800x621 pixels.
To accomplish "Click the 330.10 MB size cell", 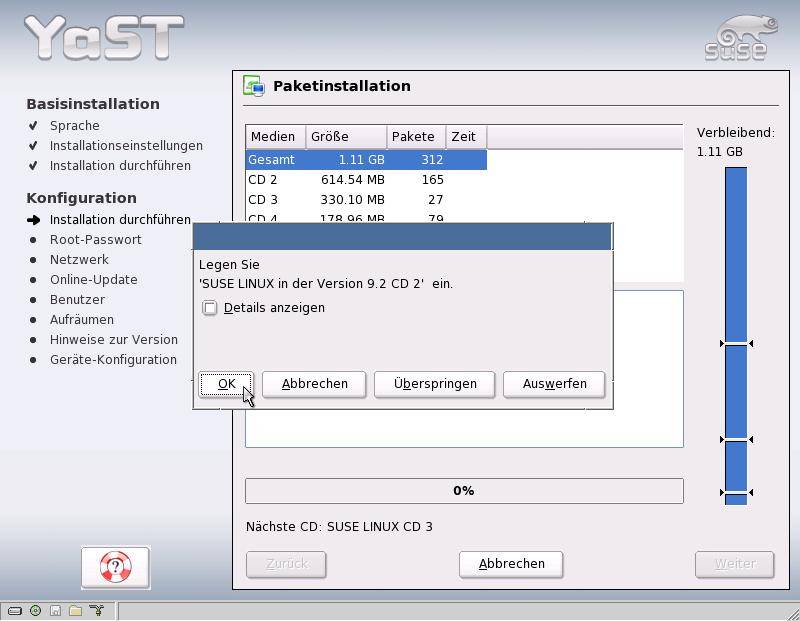I will 353,200.
